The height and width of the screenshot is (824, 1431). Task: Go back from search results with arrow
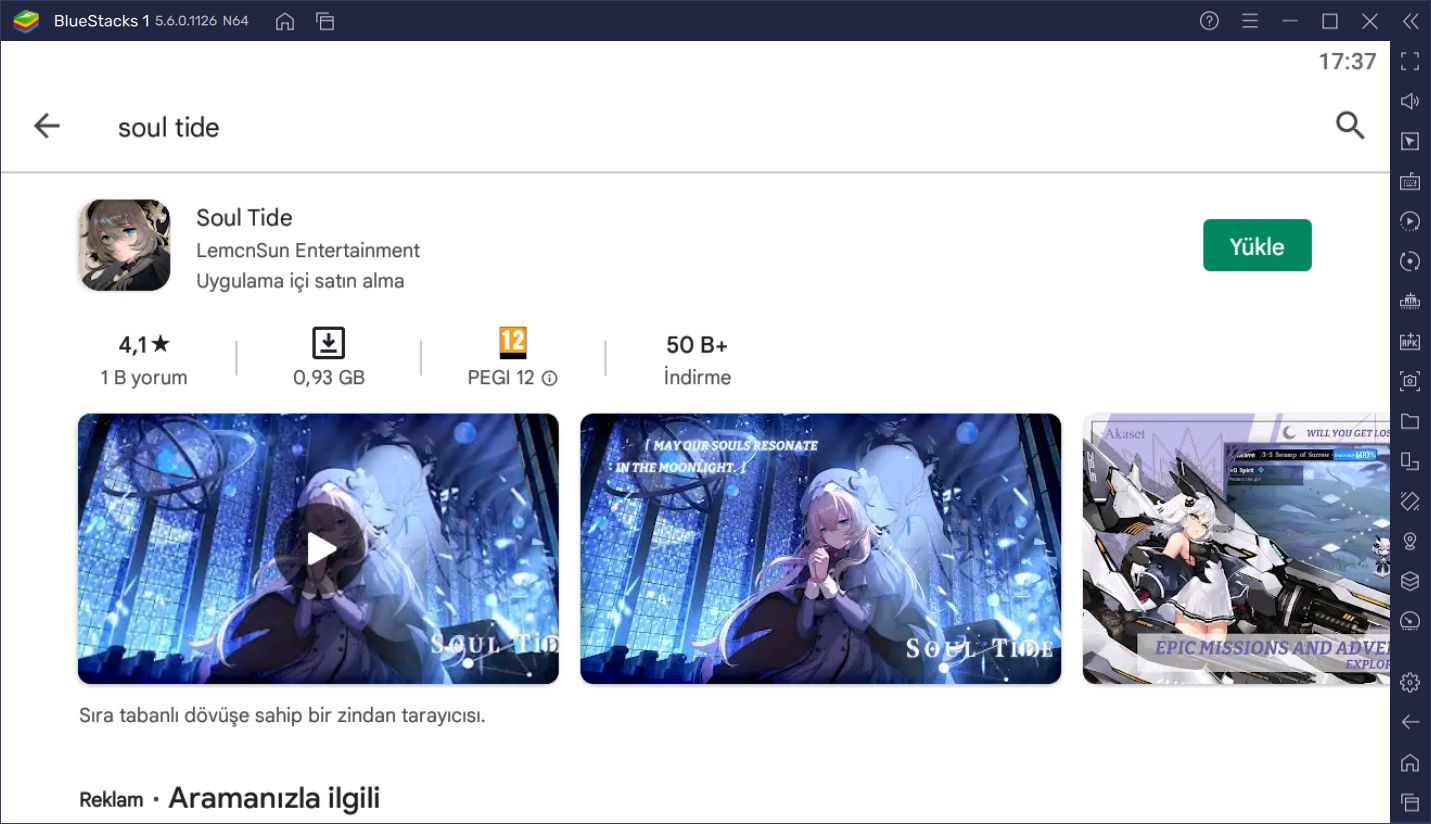coord(46,125)
